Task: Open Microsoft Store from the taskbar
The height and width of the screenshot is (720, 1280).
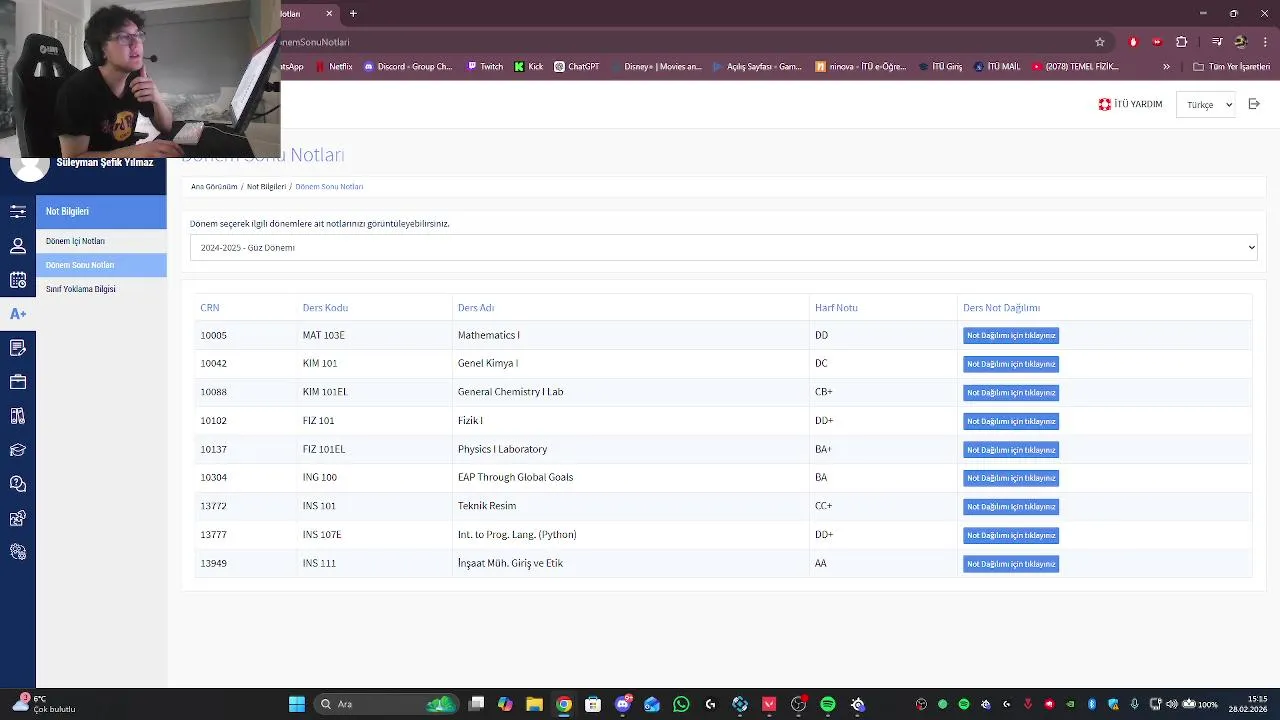Action: coord(593,704)
